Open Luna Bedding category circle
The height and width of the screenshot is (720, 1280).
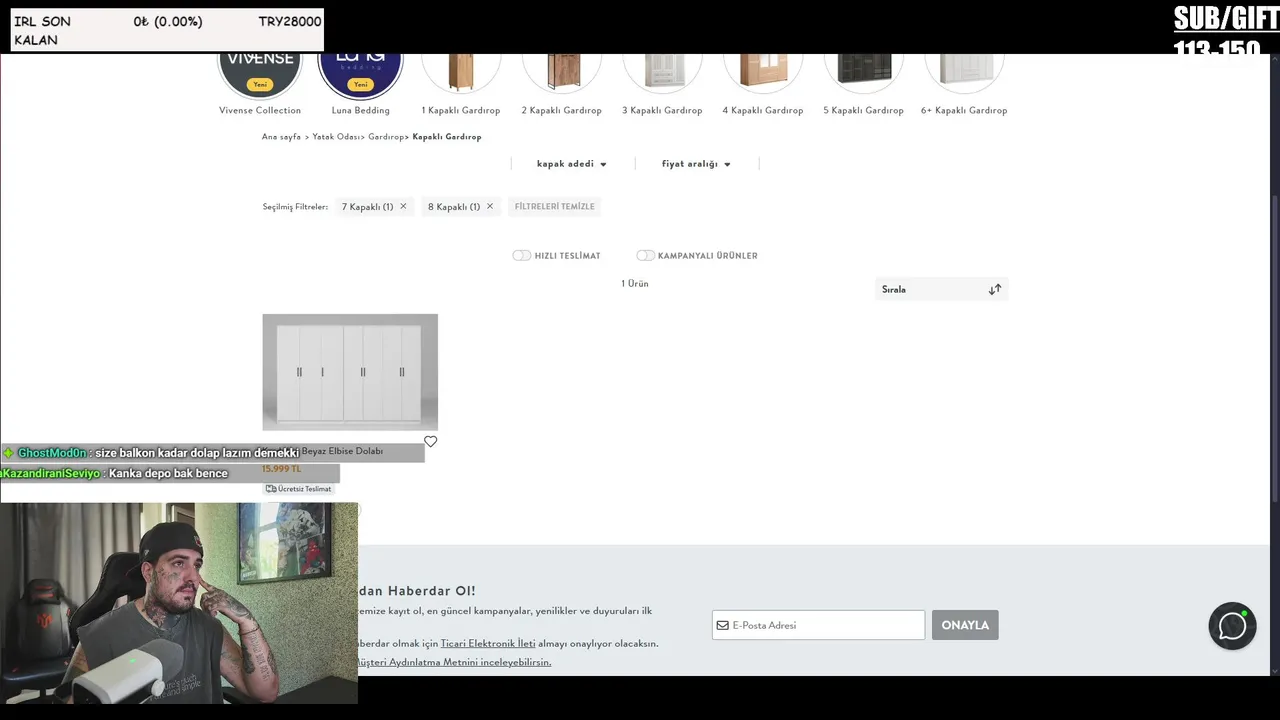click(x=360, y=75)
